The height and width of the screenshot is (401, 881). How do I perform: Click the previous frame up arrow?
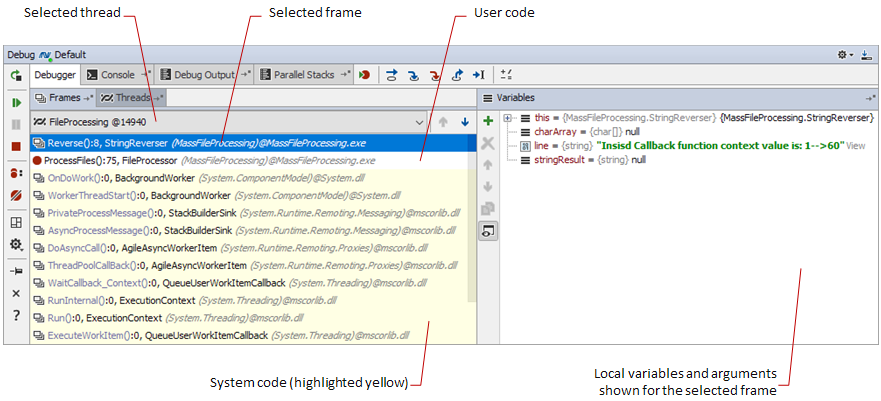(443, 122)
